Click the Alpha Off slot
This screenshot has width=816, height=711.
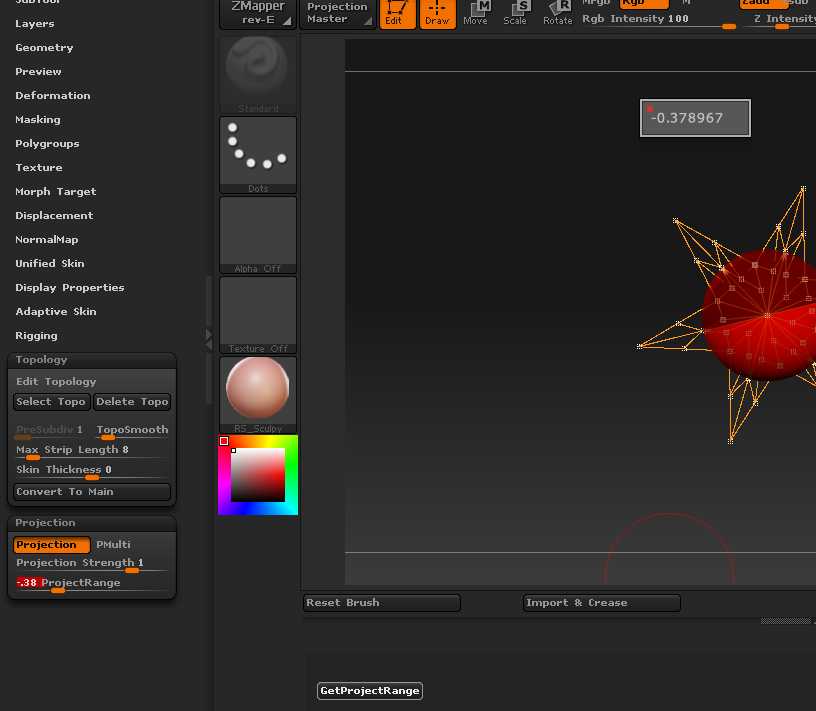click(x=258, y=234)
